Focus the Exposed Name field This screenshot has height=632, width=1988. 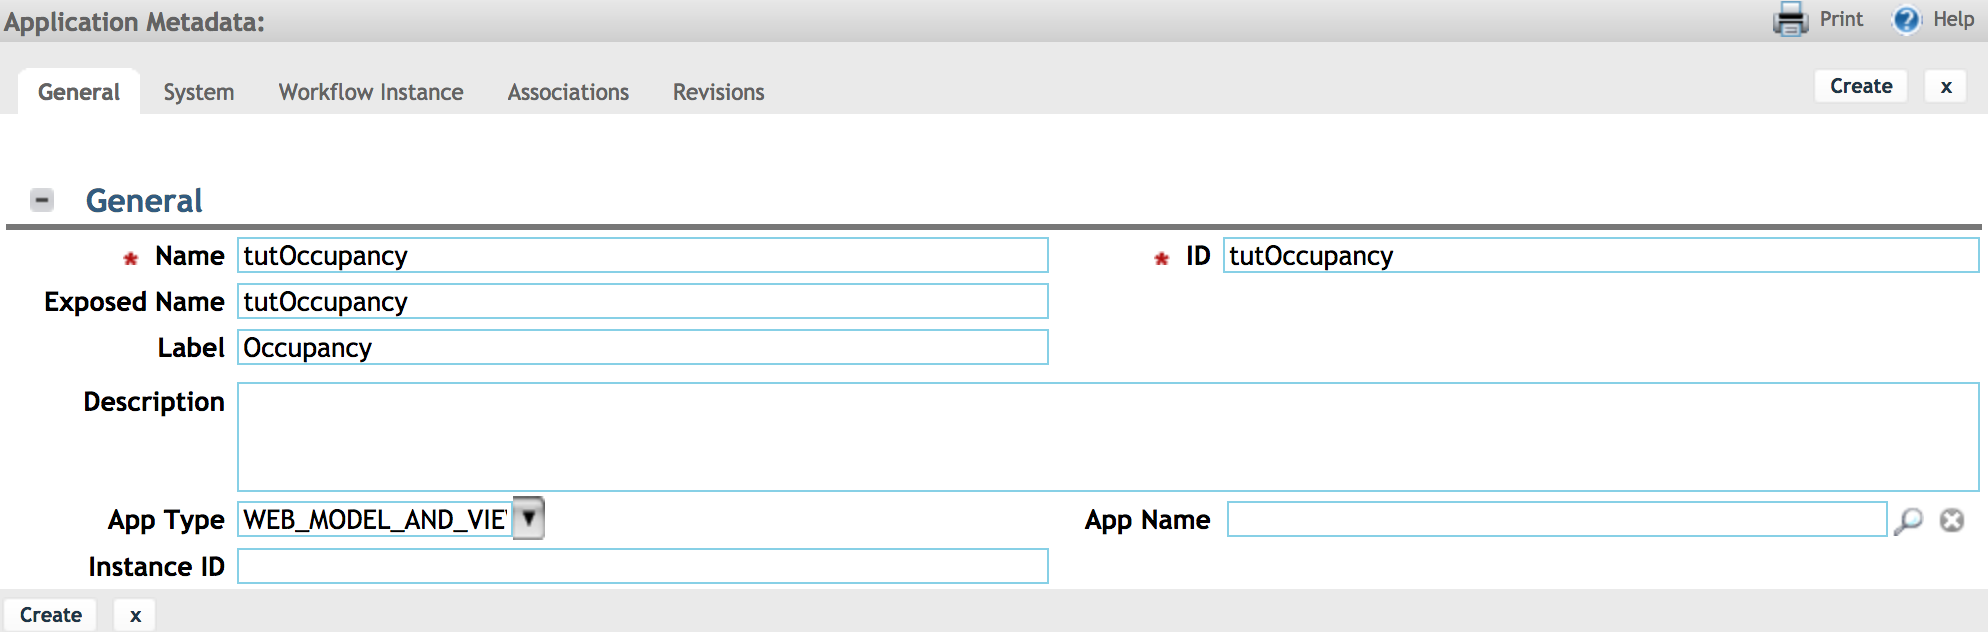tap(643, 301)
